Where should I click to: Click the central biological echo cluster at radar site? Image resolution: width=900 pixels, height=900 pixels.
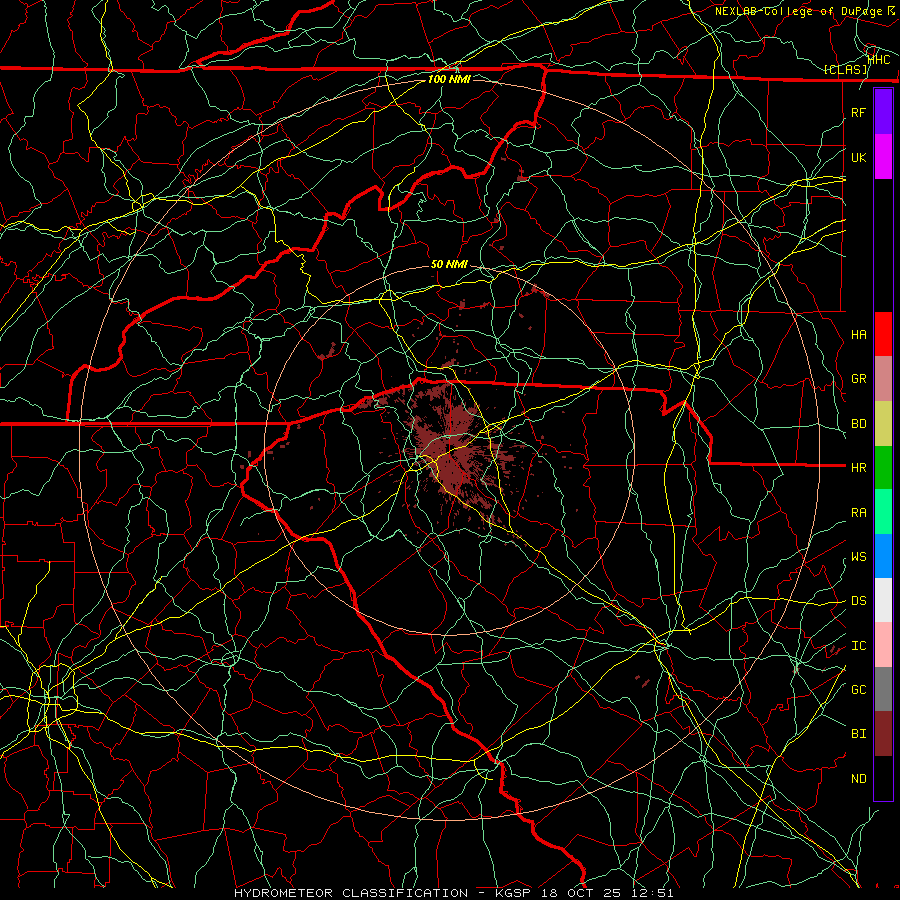click(x=452, y=451)
